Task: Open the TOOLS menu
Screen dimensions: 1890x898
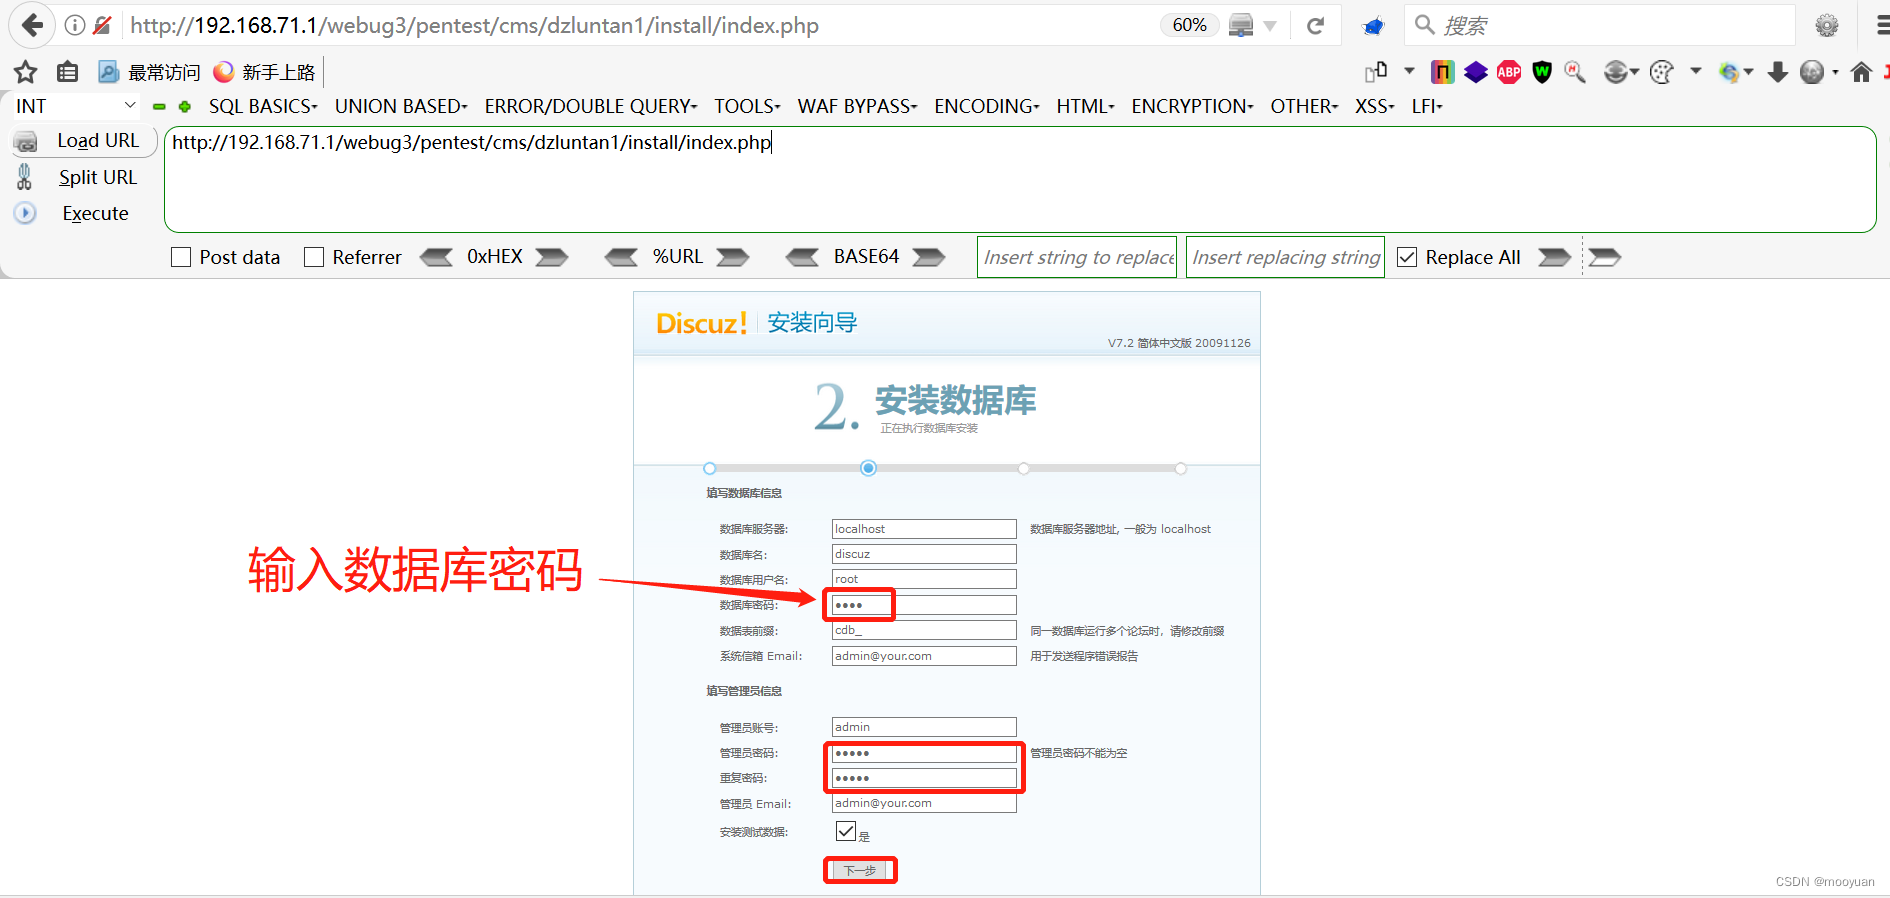Action: click(x=747, y=106)
